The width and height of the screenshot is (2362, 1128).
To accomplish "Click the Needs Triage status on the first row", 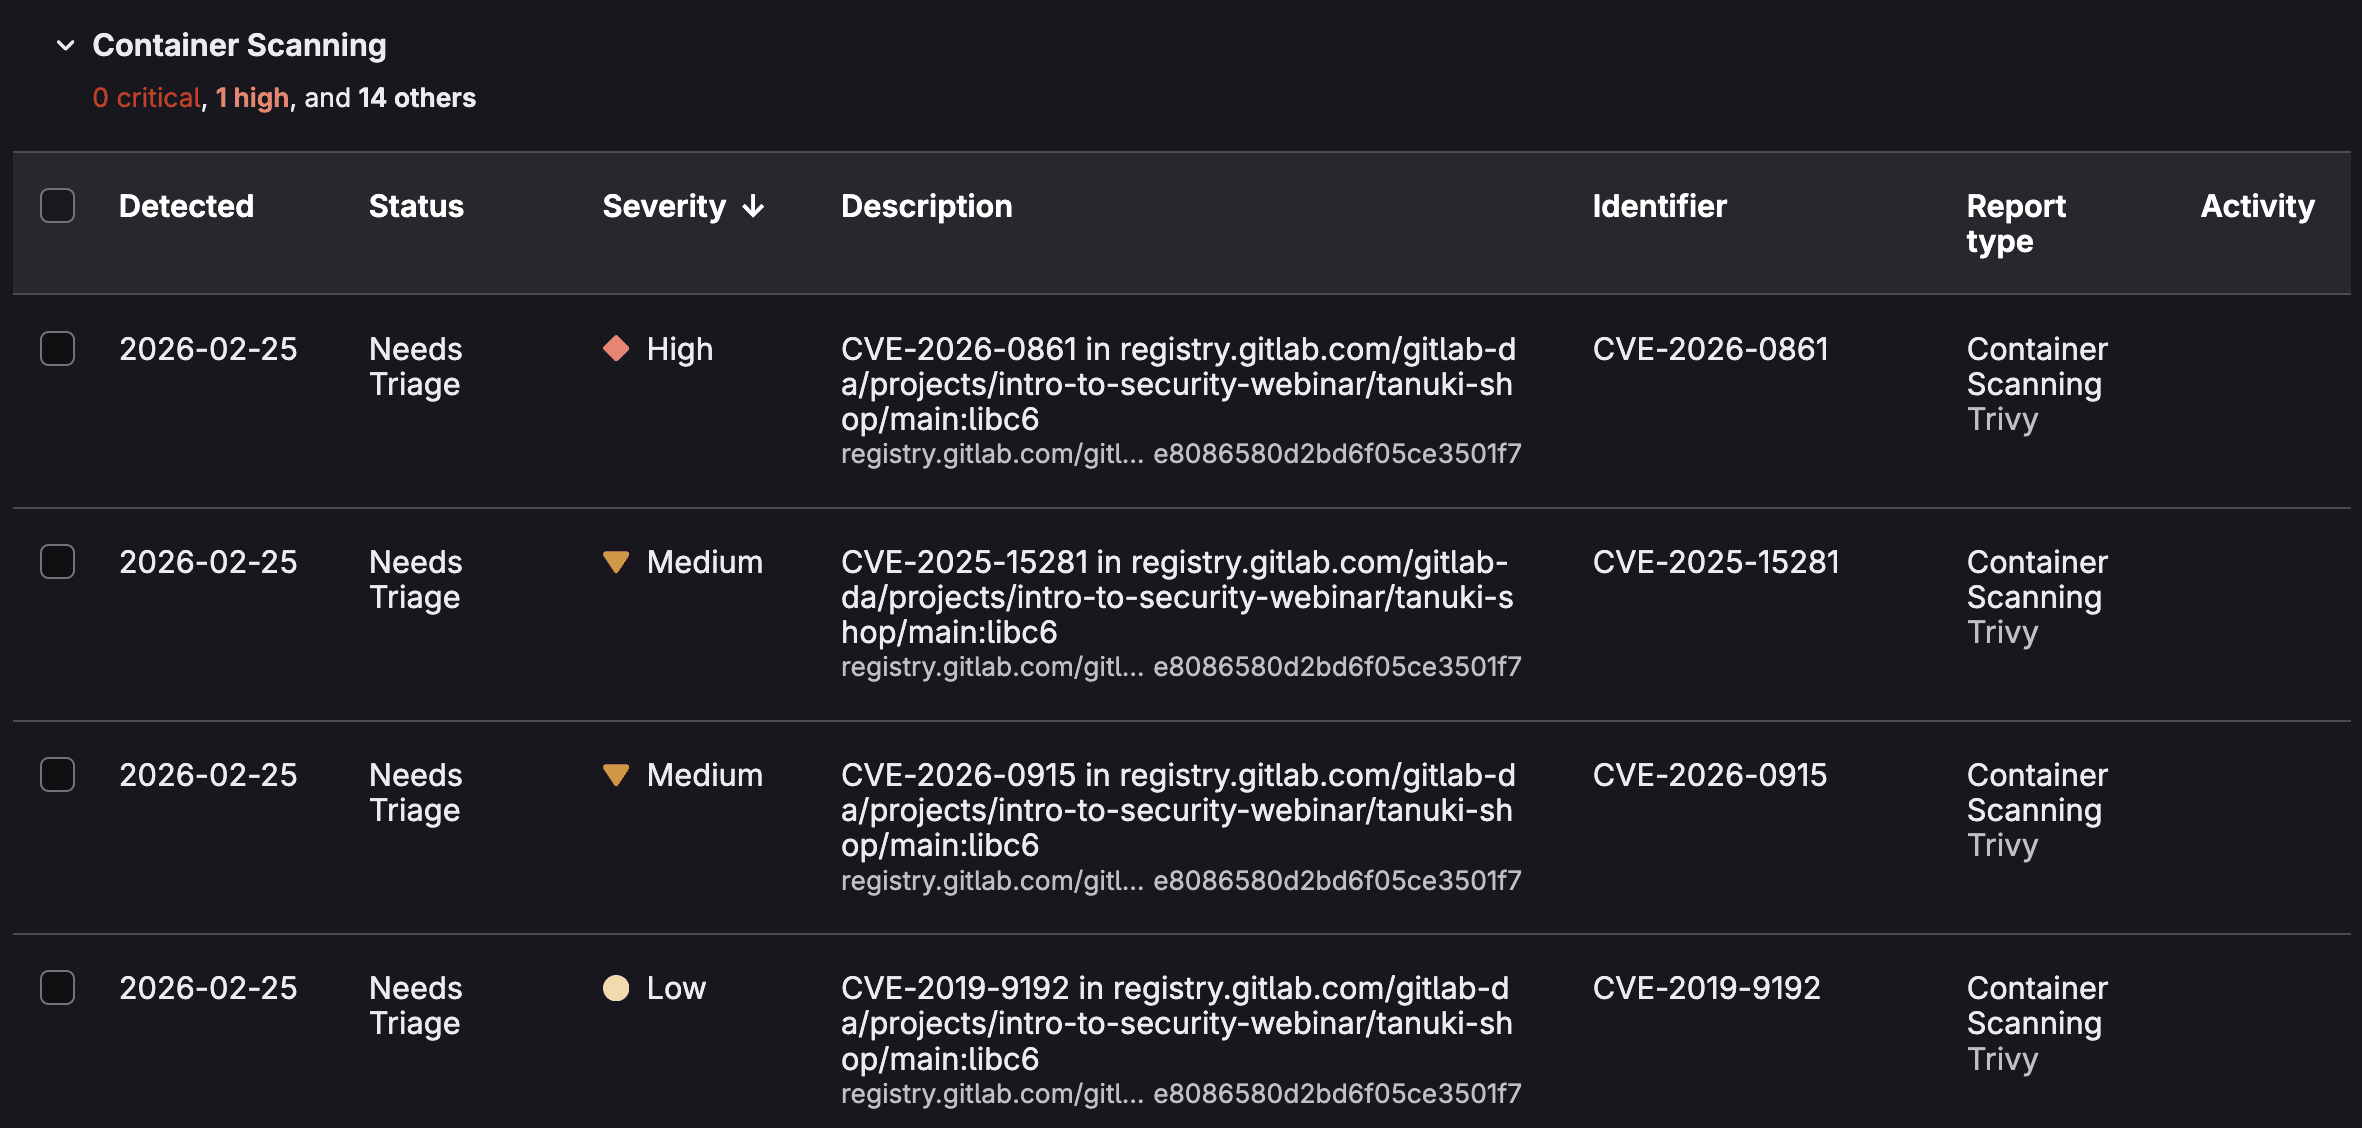I will (415, 366).
